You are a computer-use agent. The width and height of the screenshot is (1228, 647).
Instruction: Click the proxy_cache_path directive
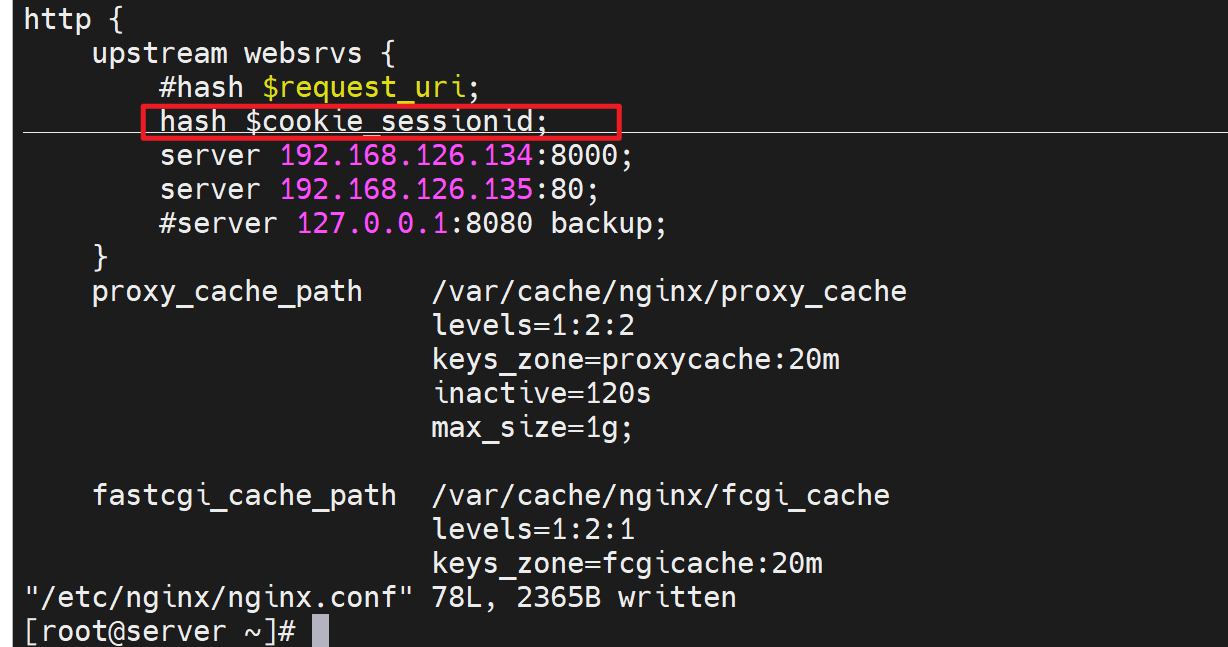227,292
